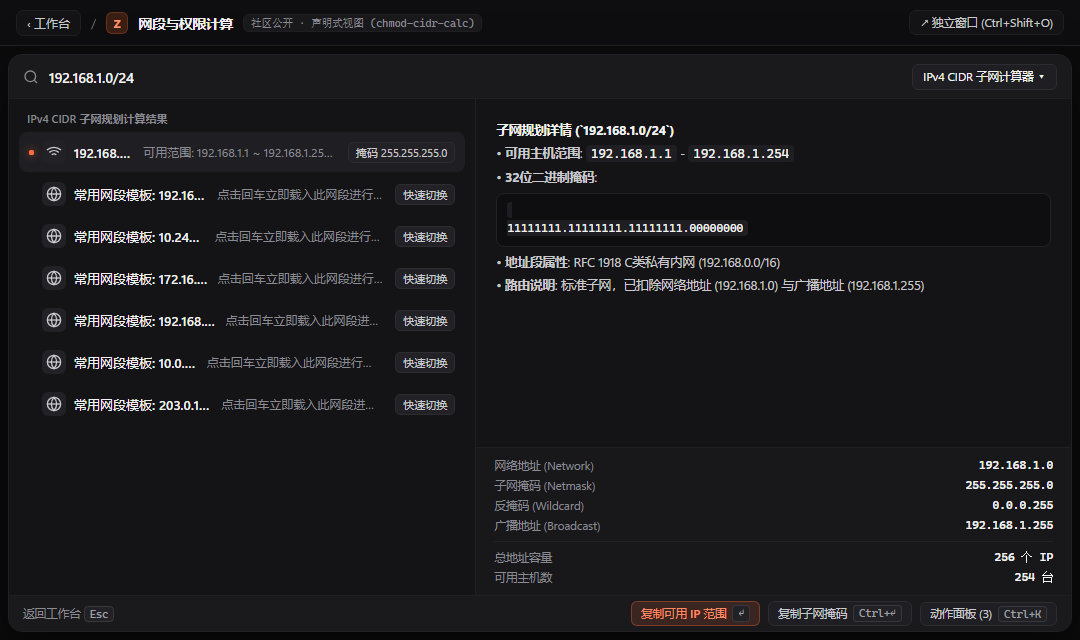Go back via the 工作台 breadcrumb button

pyautogui.click(x=48, y=23)
